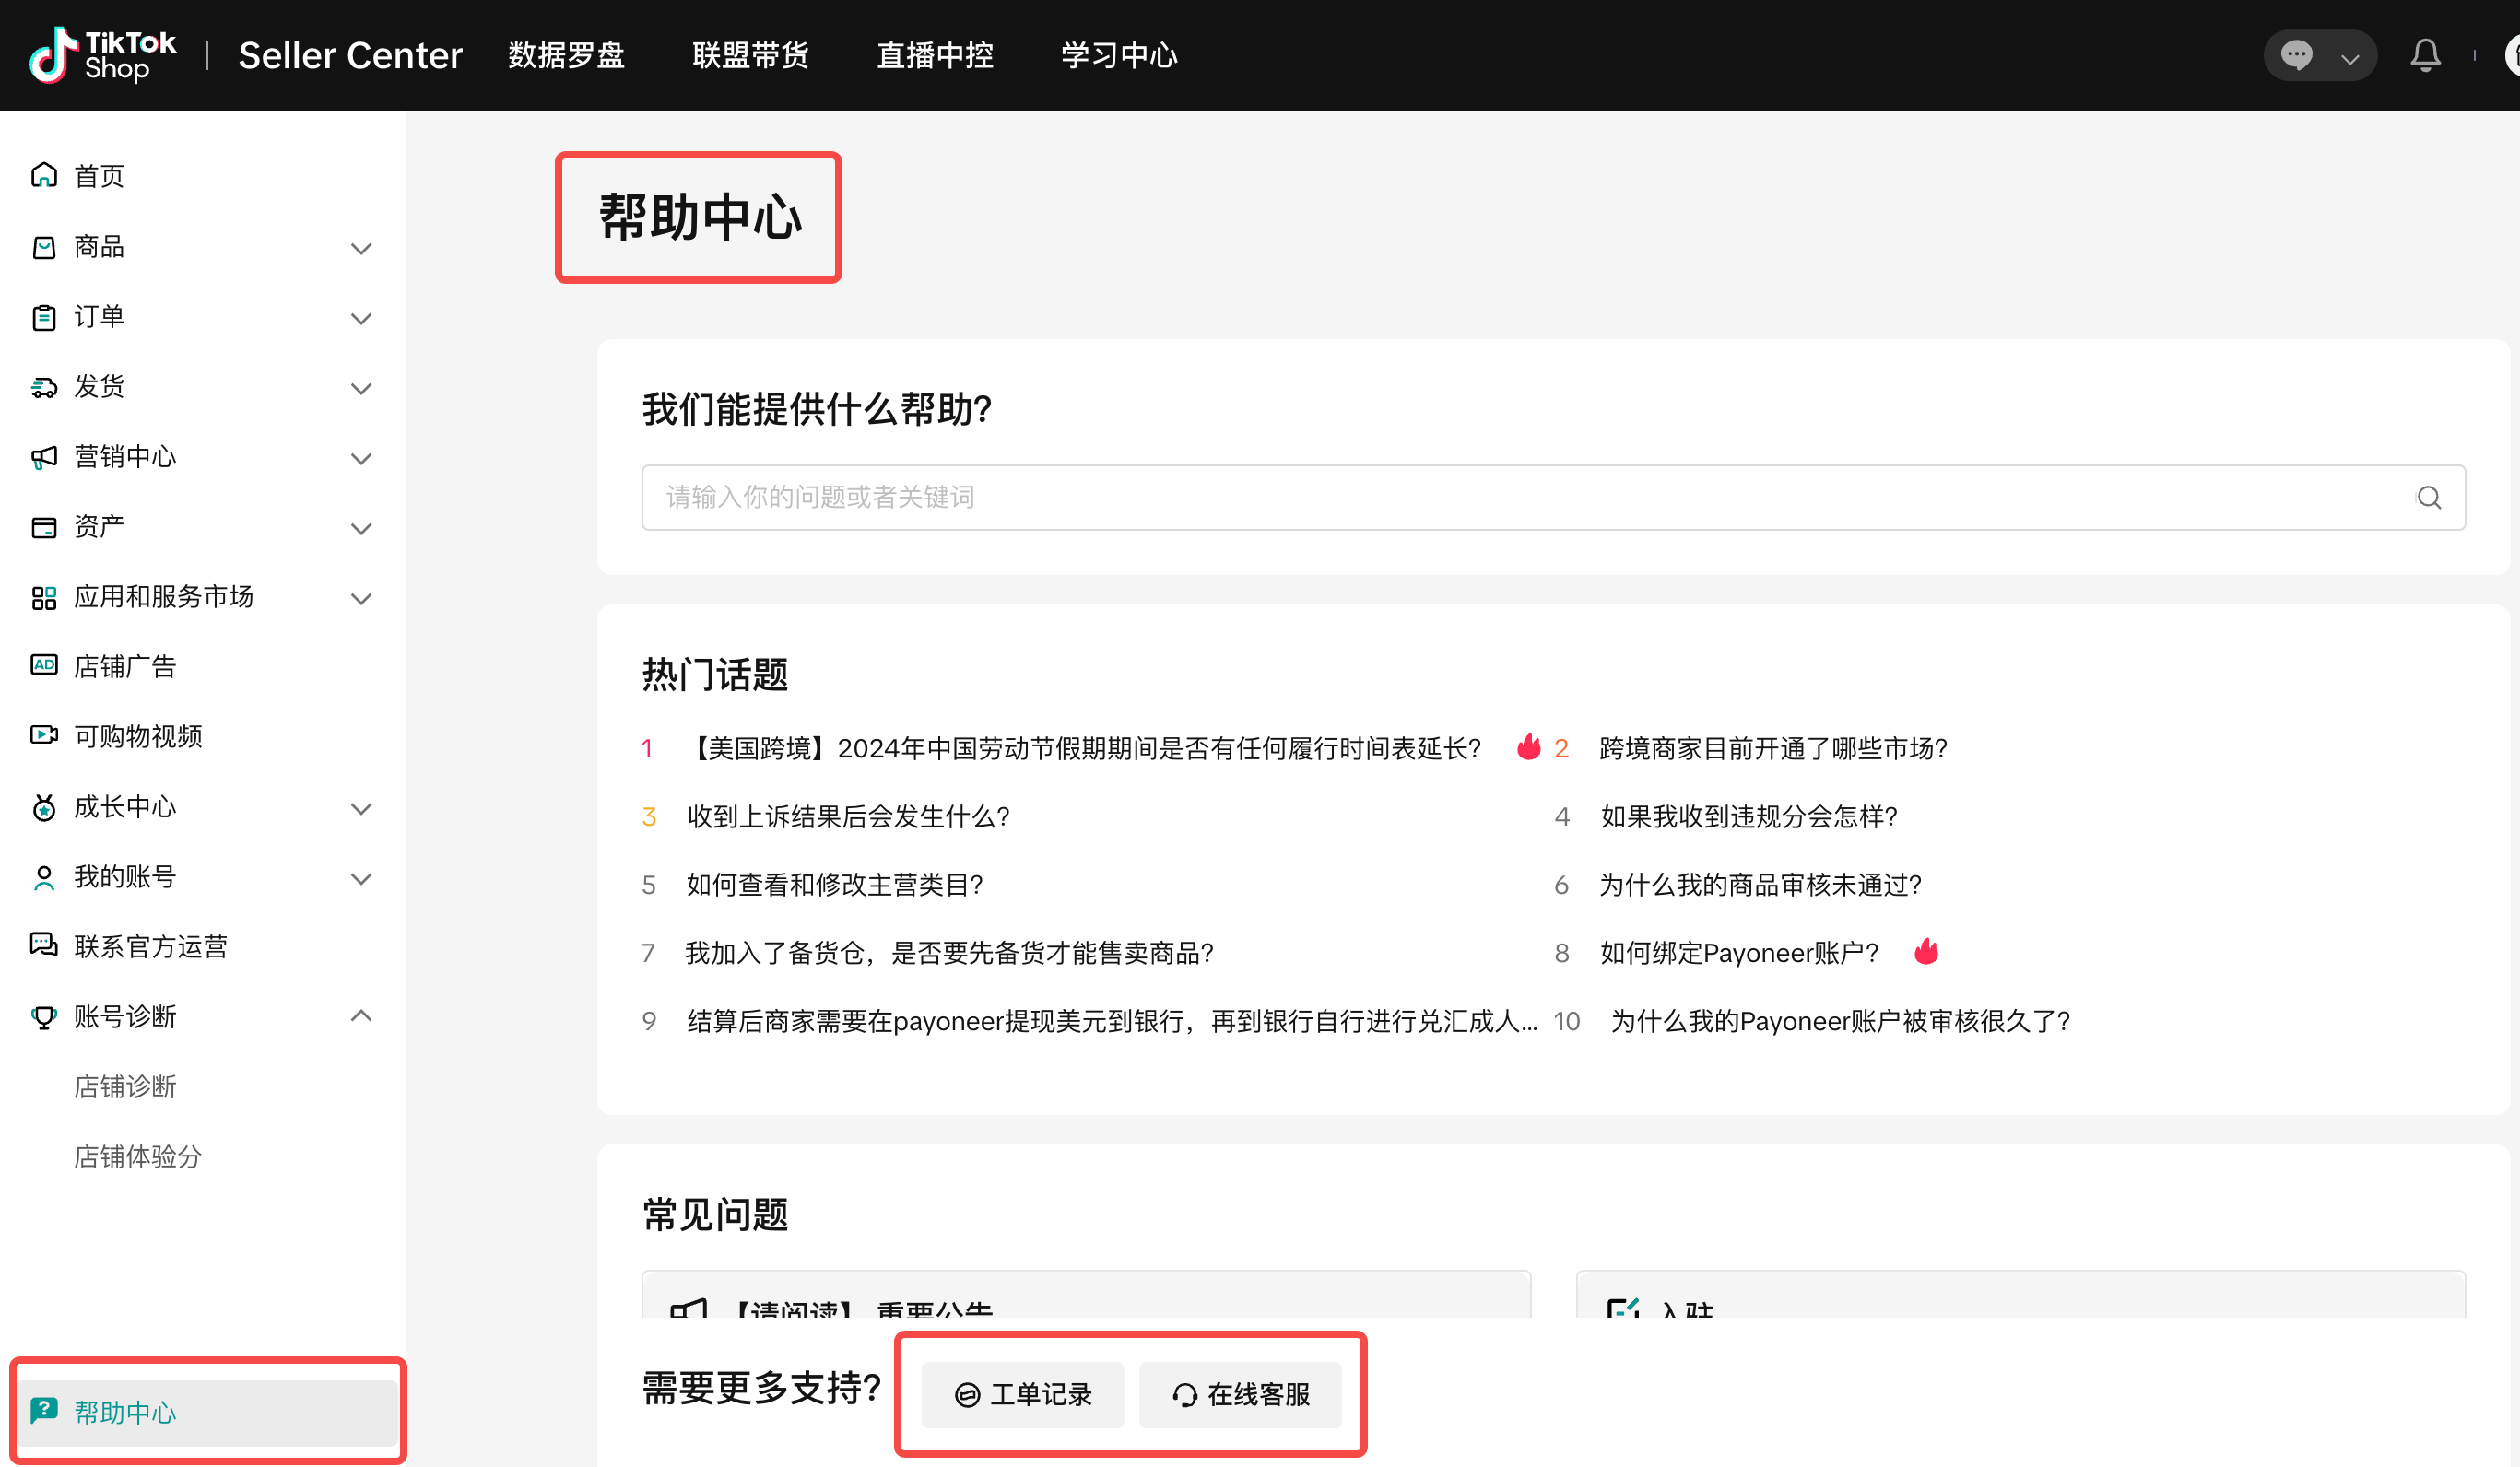Click the 店铺广告 AD icon
This screenshot has width=2520, height=1467.
44,666
